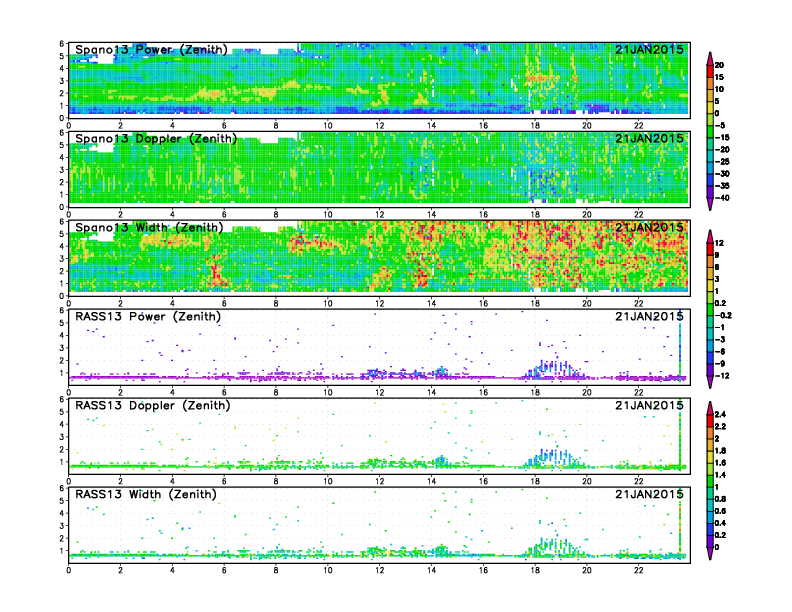The image size is (792, 612).
Task: Click the "Spano13 Width (Zenith)" panel title
Action: click(149, 228)
